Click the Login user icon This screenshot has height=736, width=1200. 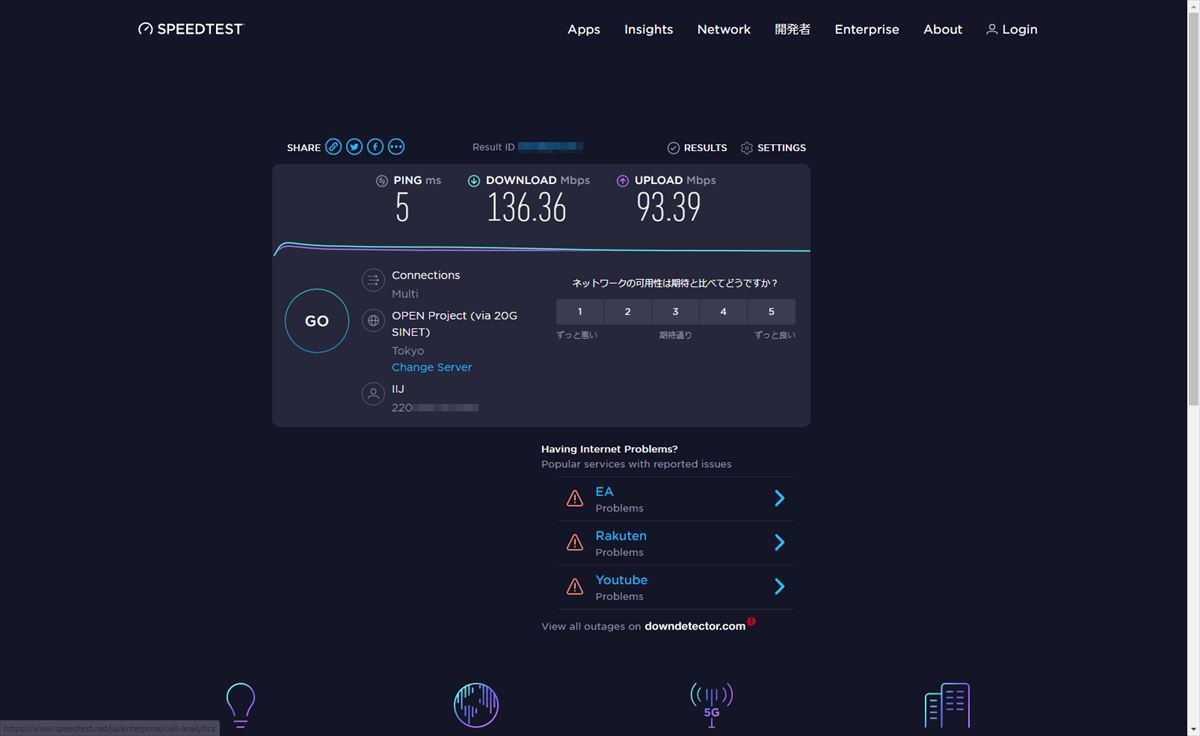(x=992, y=30)
